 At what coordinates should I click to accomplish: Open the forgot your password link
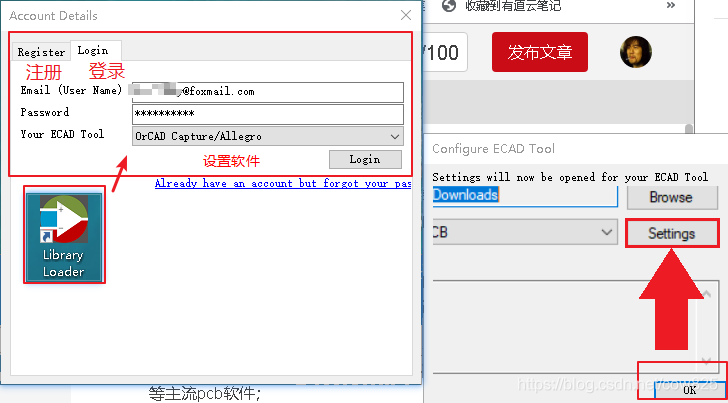(x=283, y=183)
